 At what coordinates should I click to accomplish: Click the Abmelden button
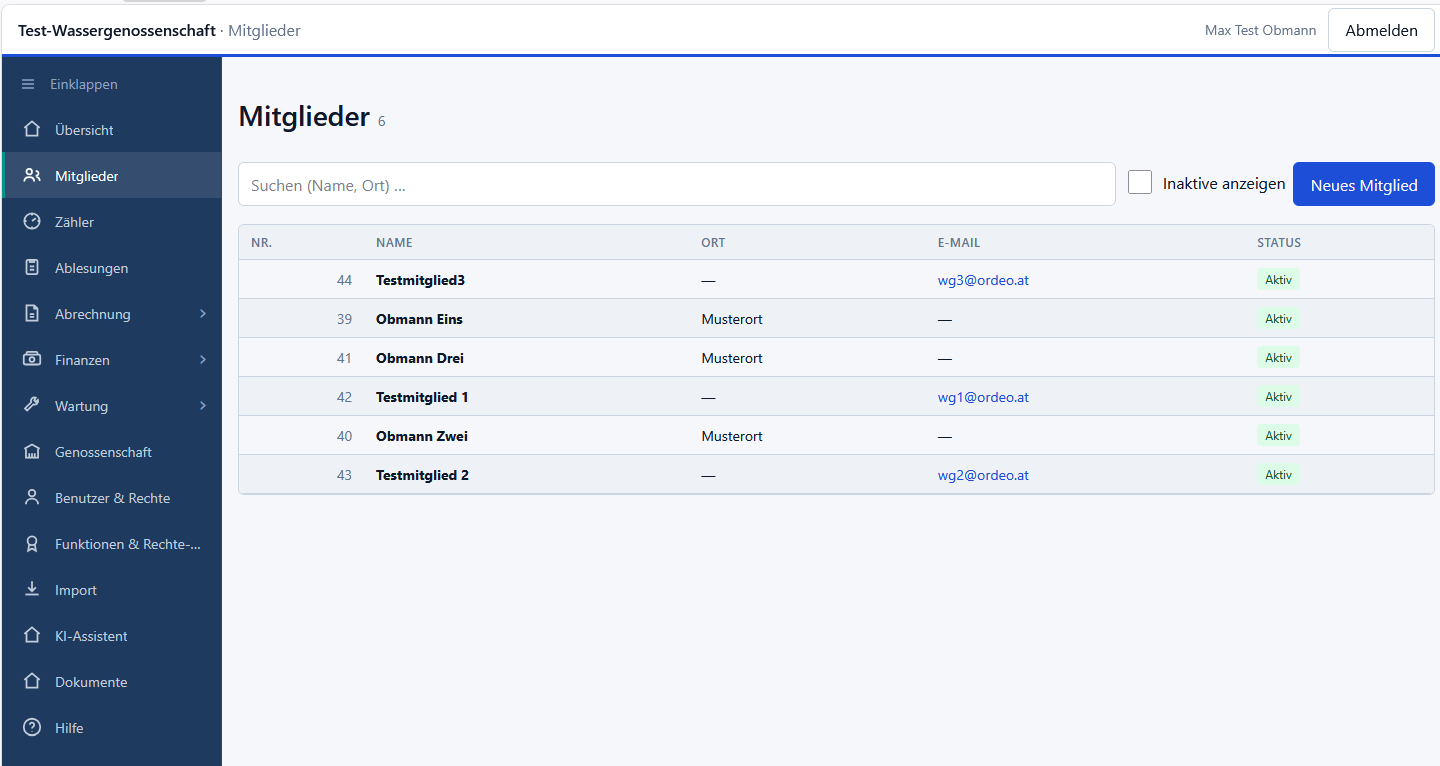[x=1381, y=30]
